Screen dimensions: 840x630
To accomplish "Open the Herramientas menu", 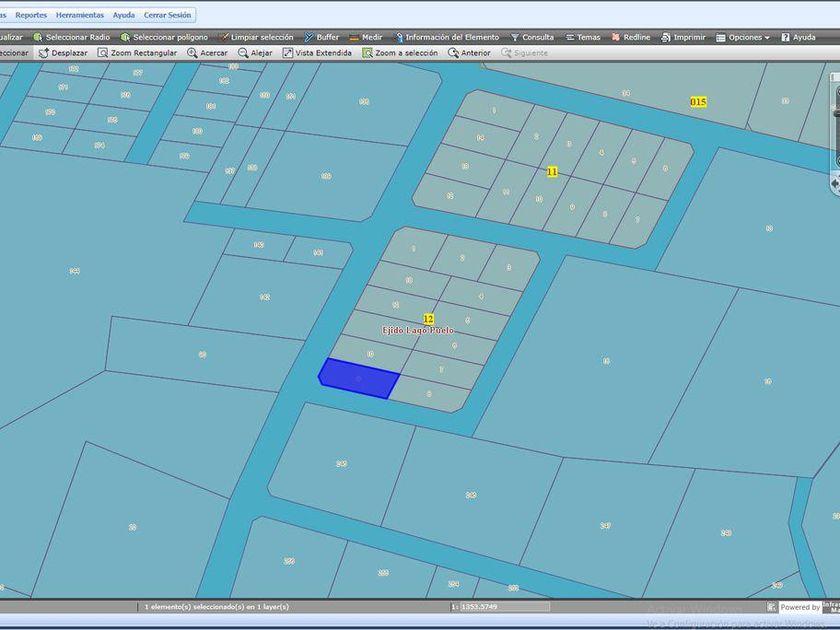I will click(80, 15).
